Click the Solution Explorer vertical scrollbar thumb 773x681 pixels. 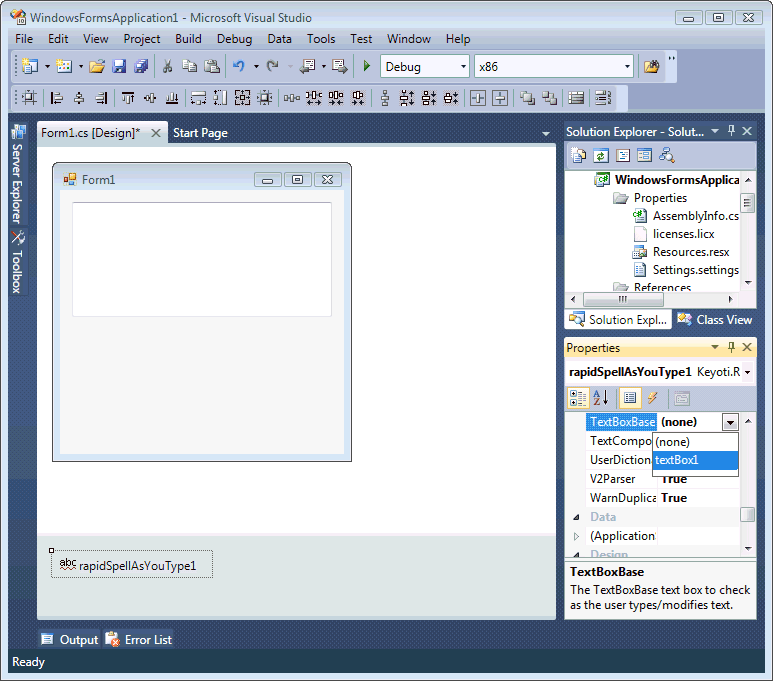click(x=748, y=202)
